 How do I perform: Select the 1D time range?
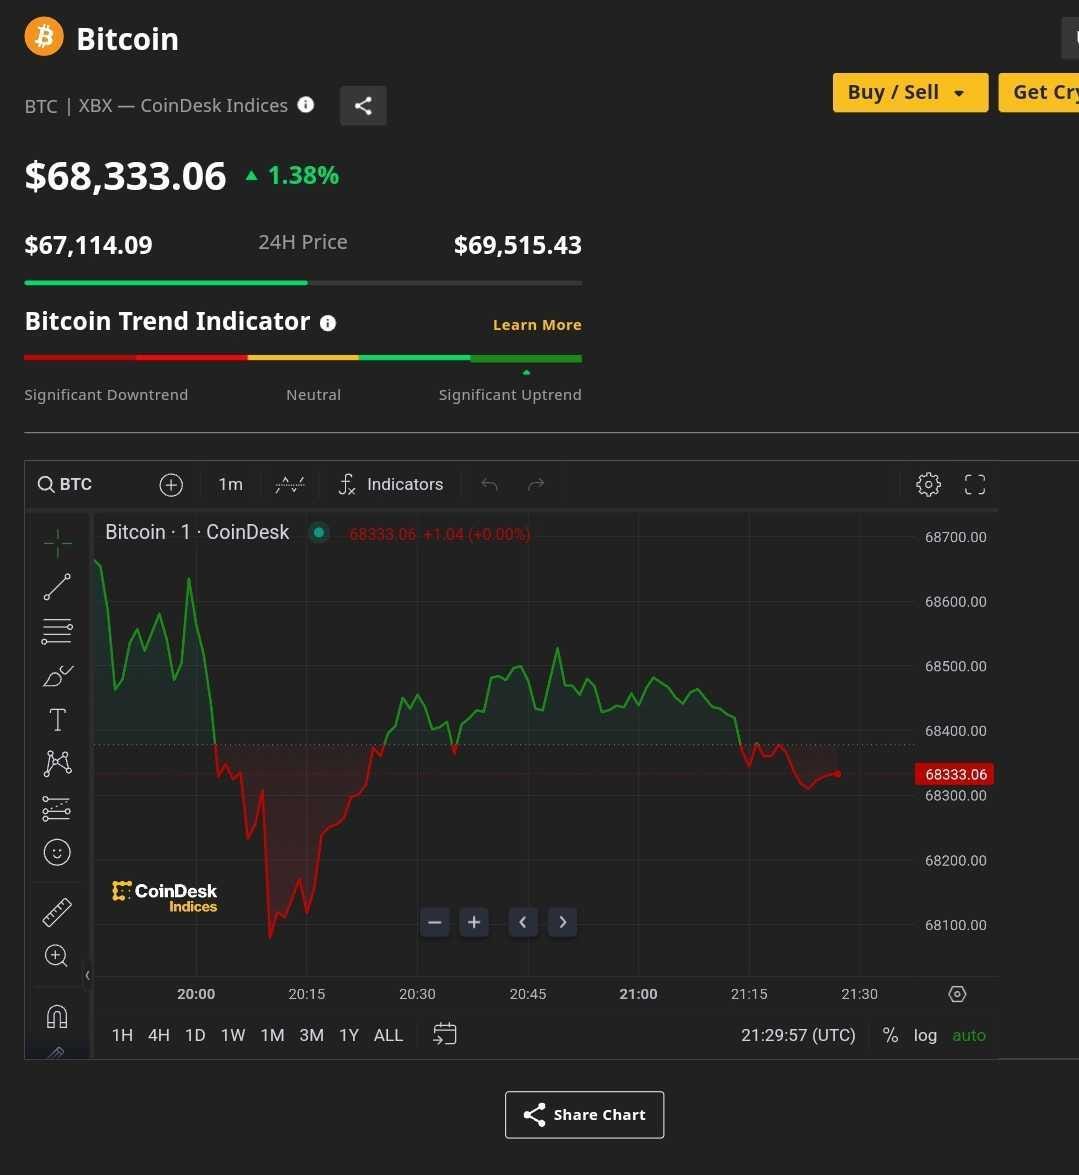tap(195, 1036)
